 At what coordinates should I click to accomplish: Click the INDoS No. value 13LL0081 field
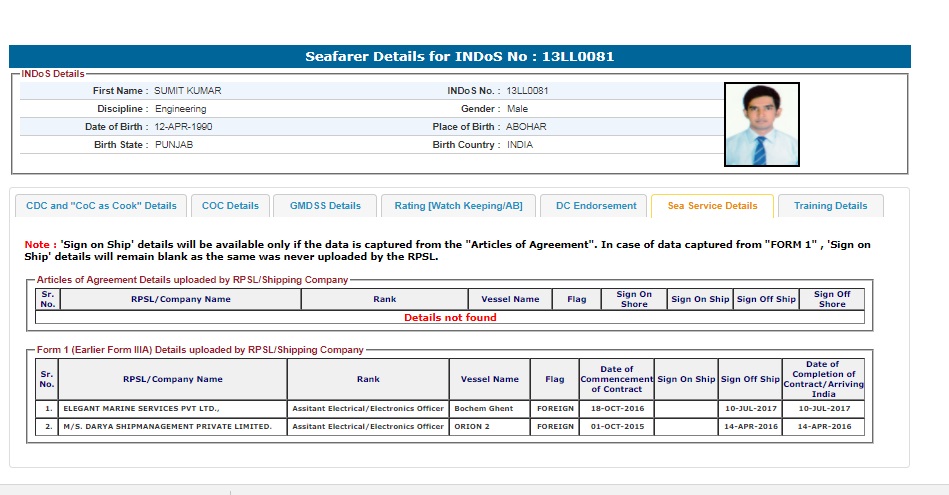[x=527, y=91]
